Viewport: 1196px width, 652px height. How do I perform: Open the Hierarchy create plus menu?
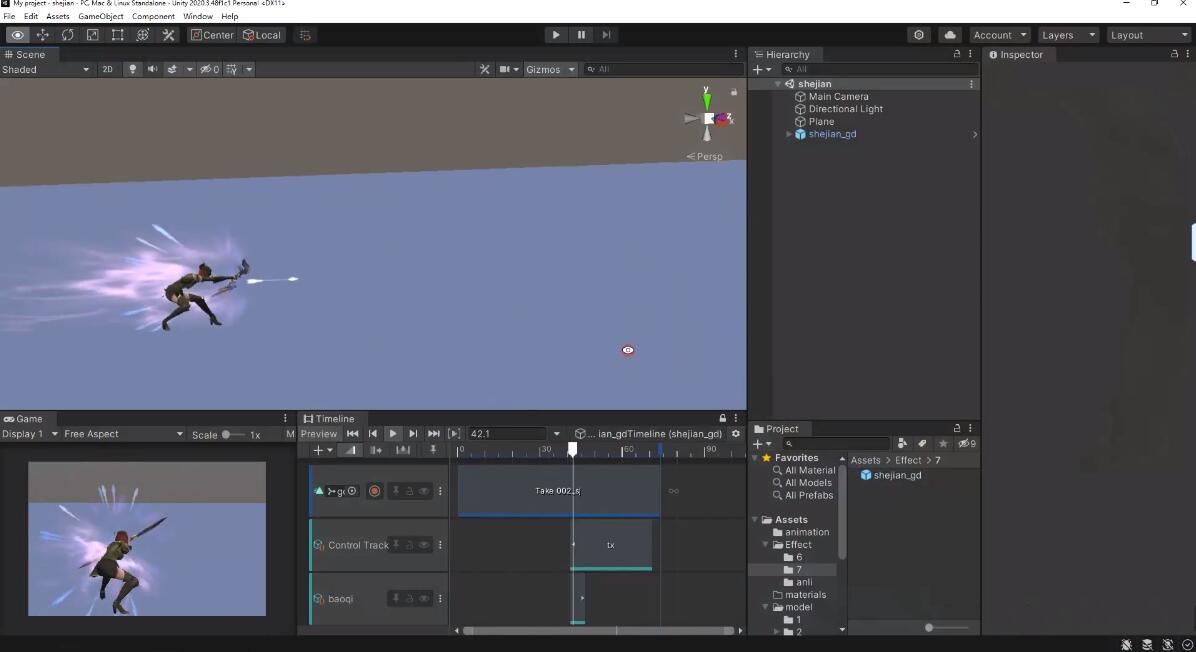[762, 69]
